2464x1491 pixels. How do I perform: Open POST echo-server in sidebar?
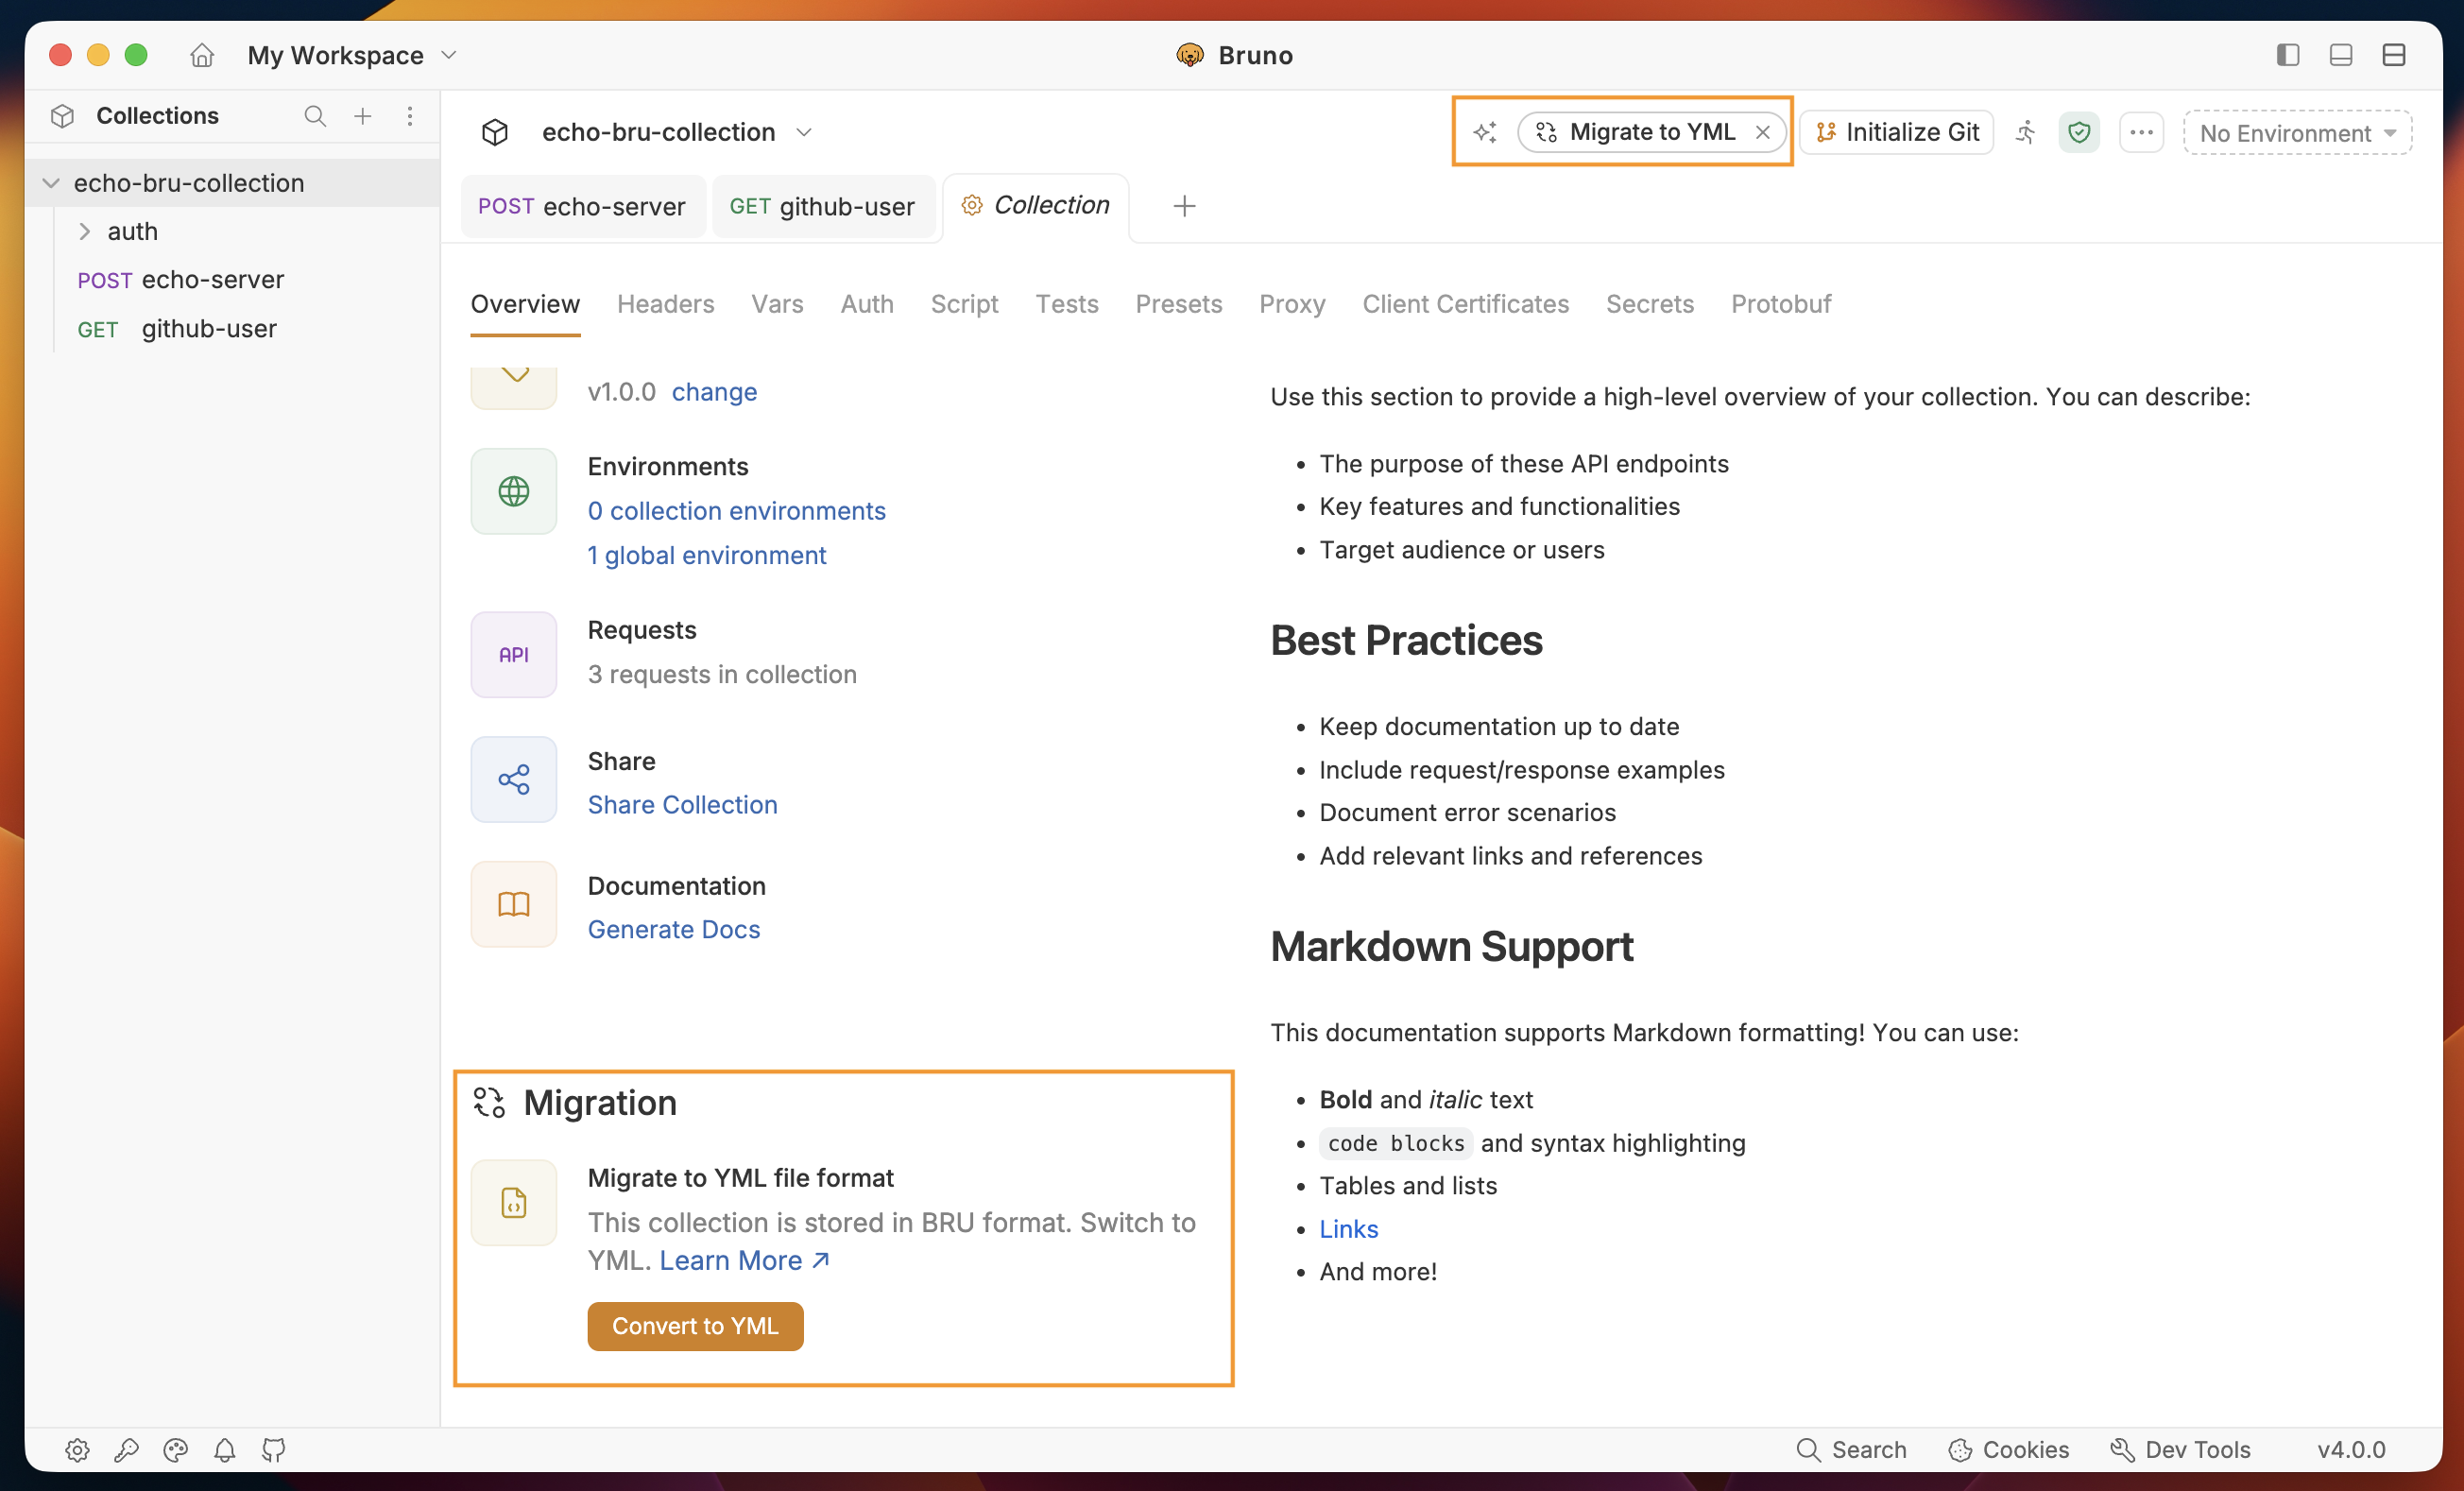point(181,280)
